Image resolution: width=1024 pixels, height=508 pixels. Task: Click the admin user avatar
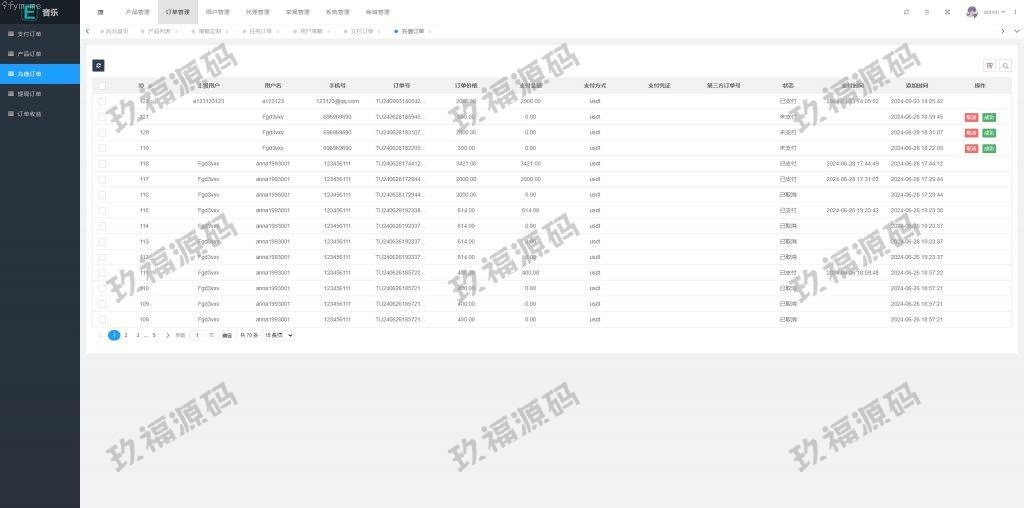(x=972, y=12)
